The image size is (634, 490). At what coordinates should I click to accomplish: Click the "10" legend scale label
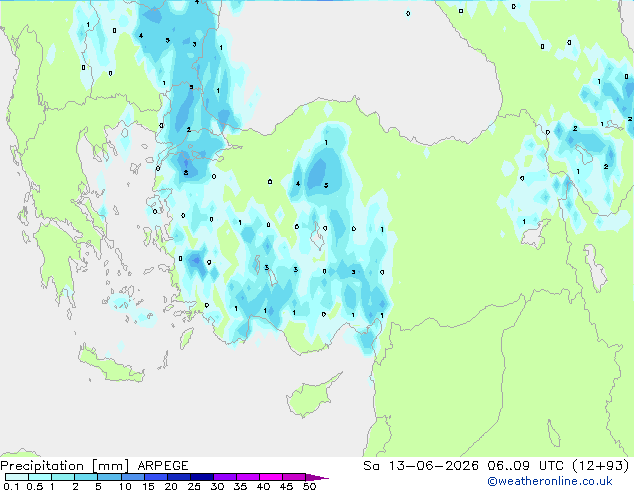point(125,486)
